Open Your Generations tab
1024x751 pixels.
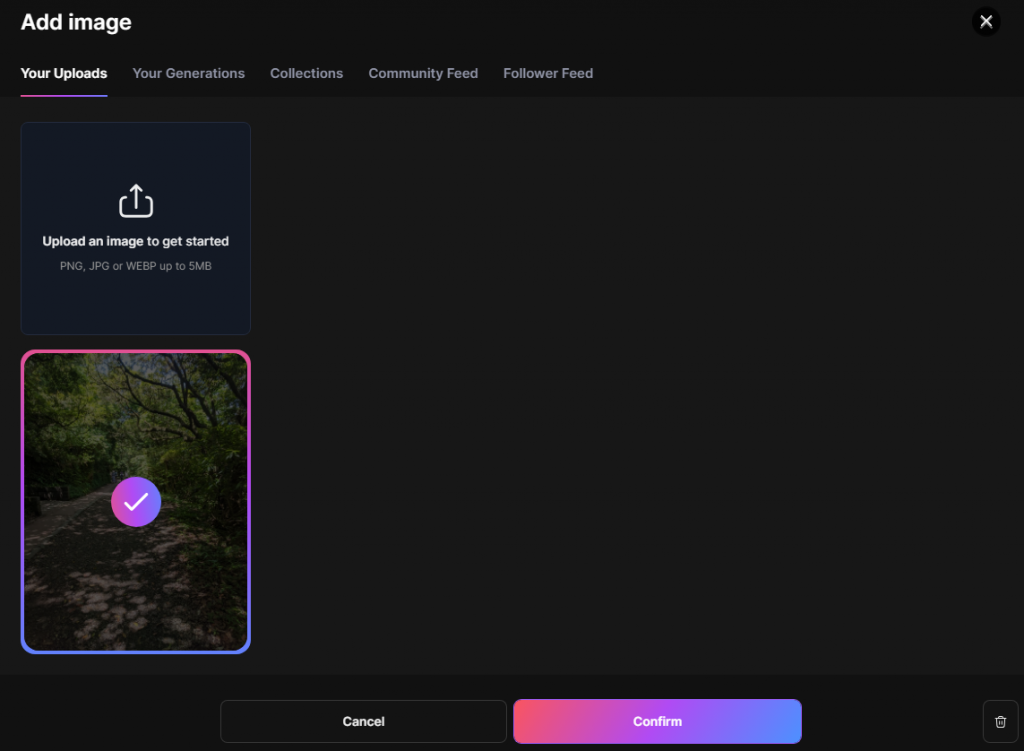click(189, 73)
